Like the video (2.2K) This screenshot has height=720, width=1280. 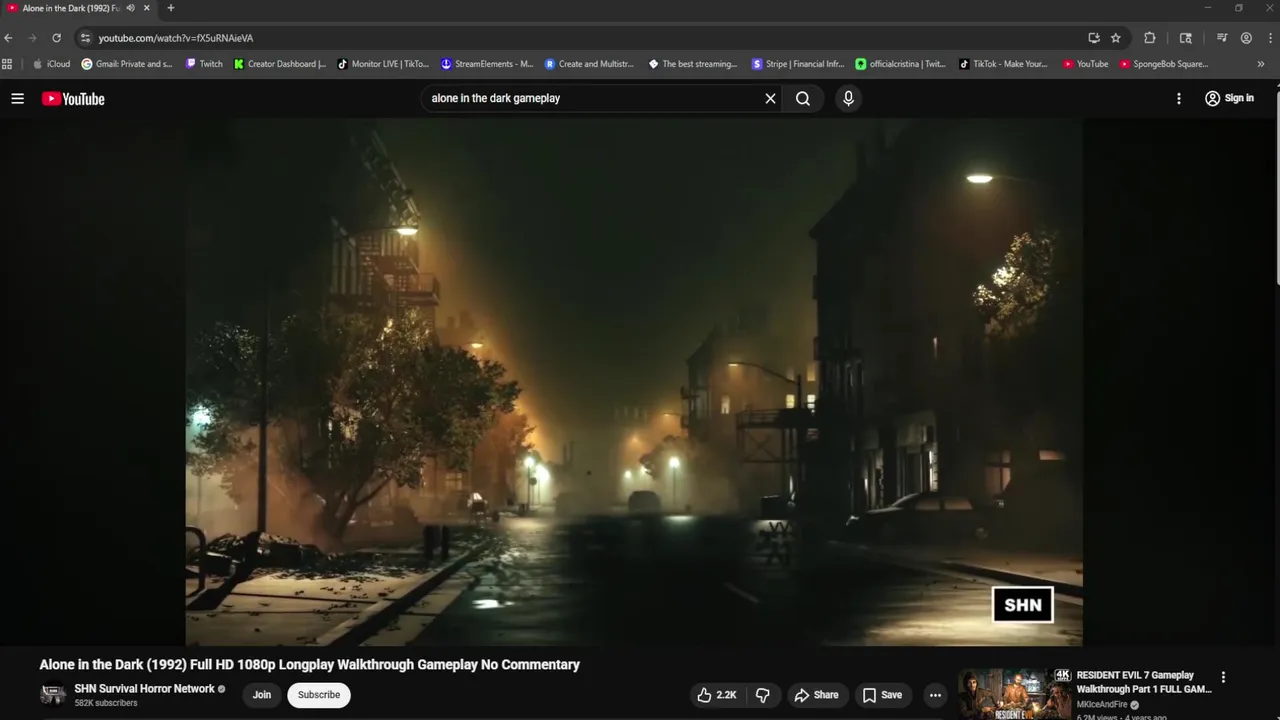pyautogui.click(x=716, y=695)
